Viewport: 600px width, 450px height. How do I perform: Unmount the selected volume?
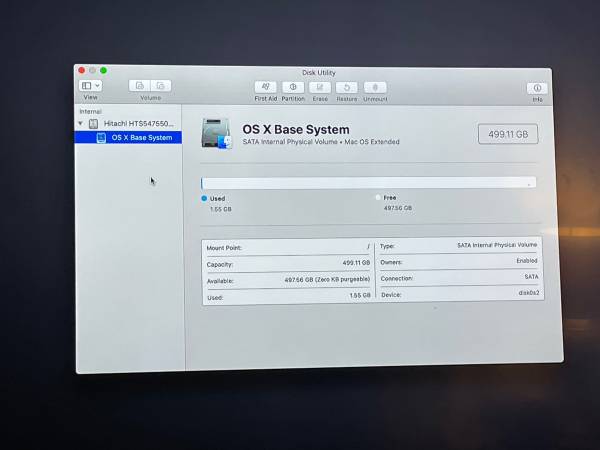click(x=375, y=88)
